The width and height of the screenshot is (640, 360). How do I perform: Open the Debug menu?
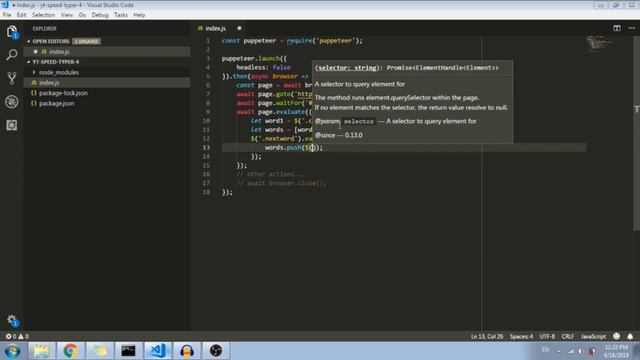click(100, 15)
